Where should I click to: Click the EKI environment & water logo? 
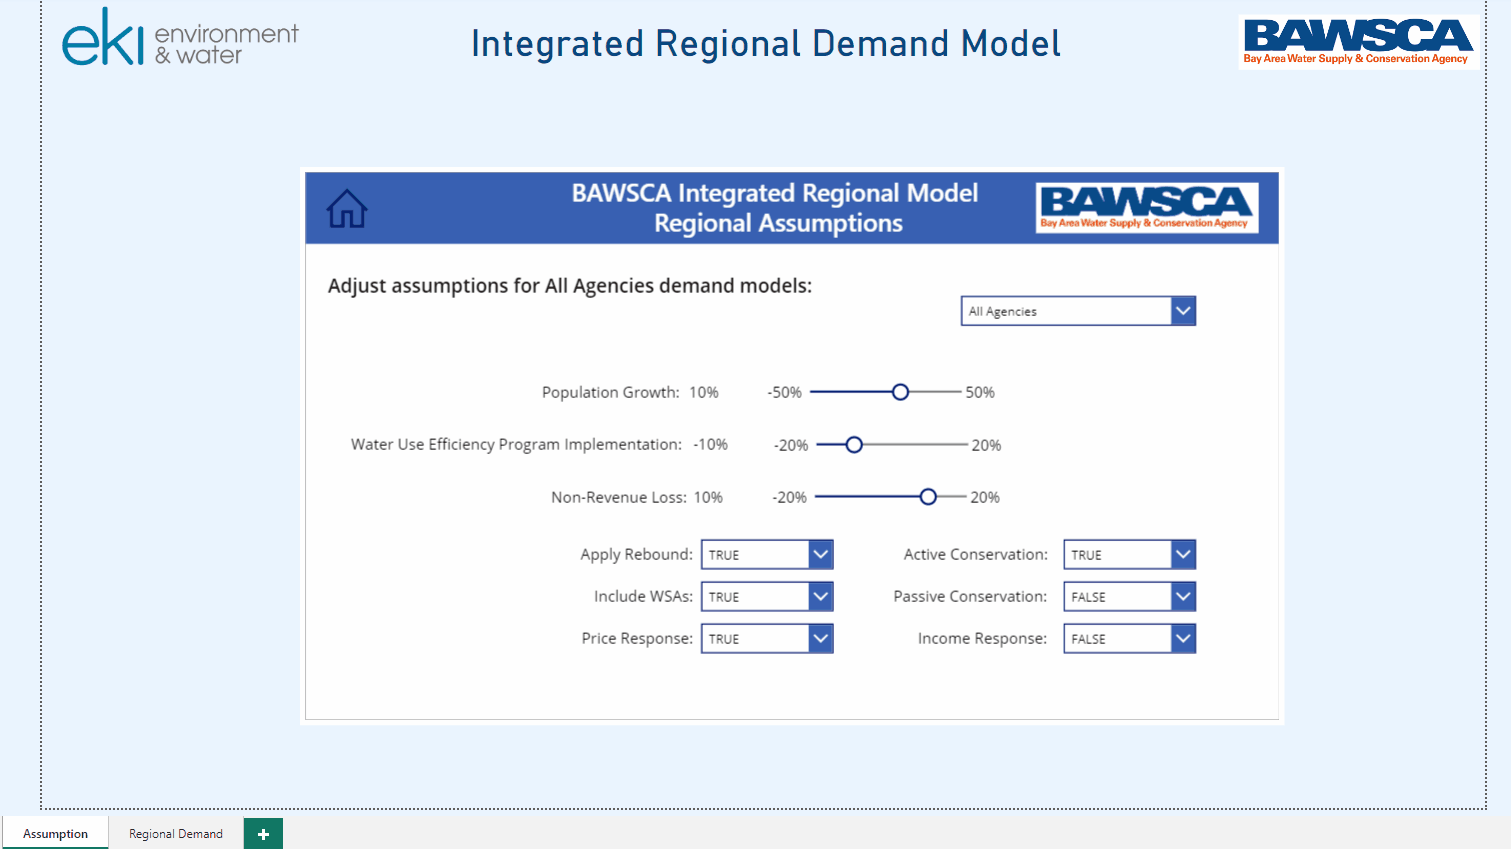pyautogui.click(x=180, y=38)
